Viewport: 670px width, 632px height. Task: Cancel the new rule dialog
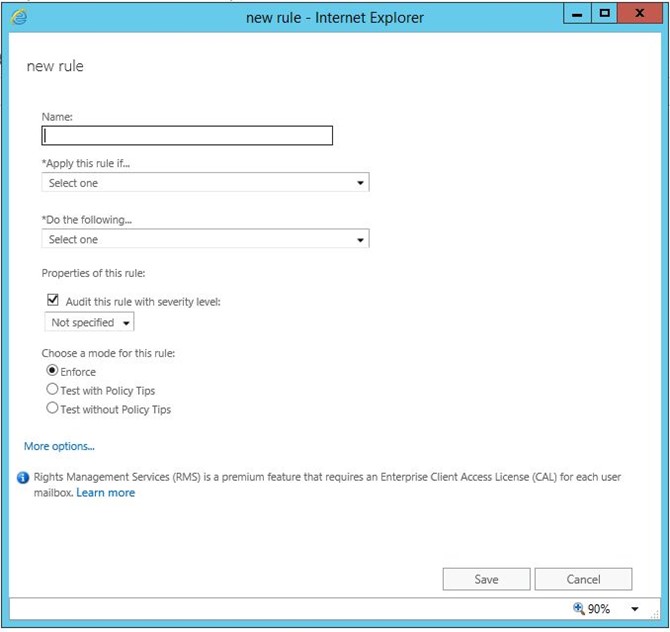[x=583, y=579]
